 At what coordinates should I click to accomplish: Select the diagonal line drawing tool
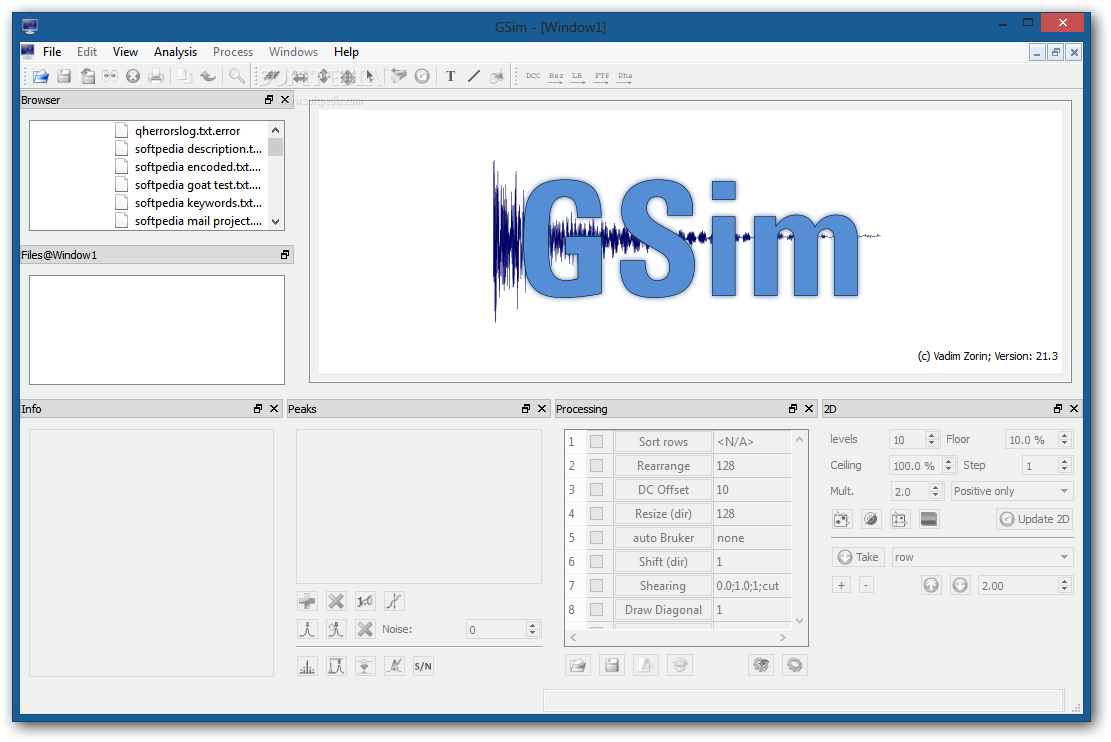[x=474, y=76]
